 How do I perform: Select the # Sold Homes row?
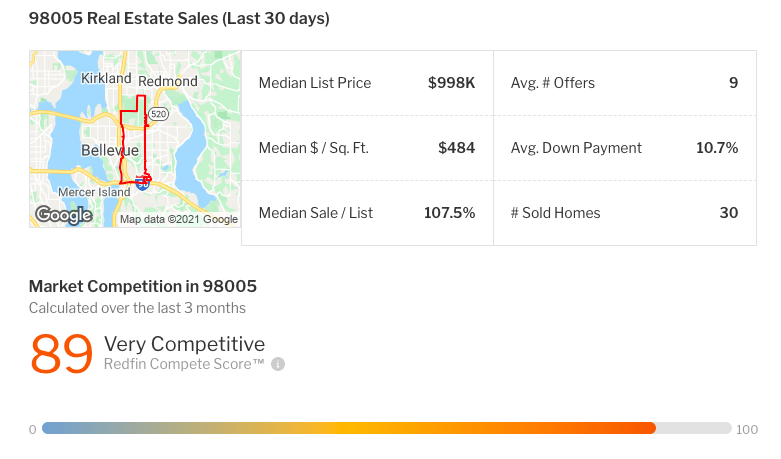tap(625, 213)
